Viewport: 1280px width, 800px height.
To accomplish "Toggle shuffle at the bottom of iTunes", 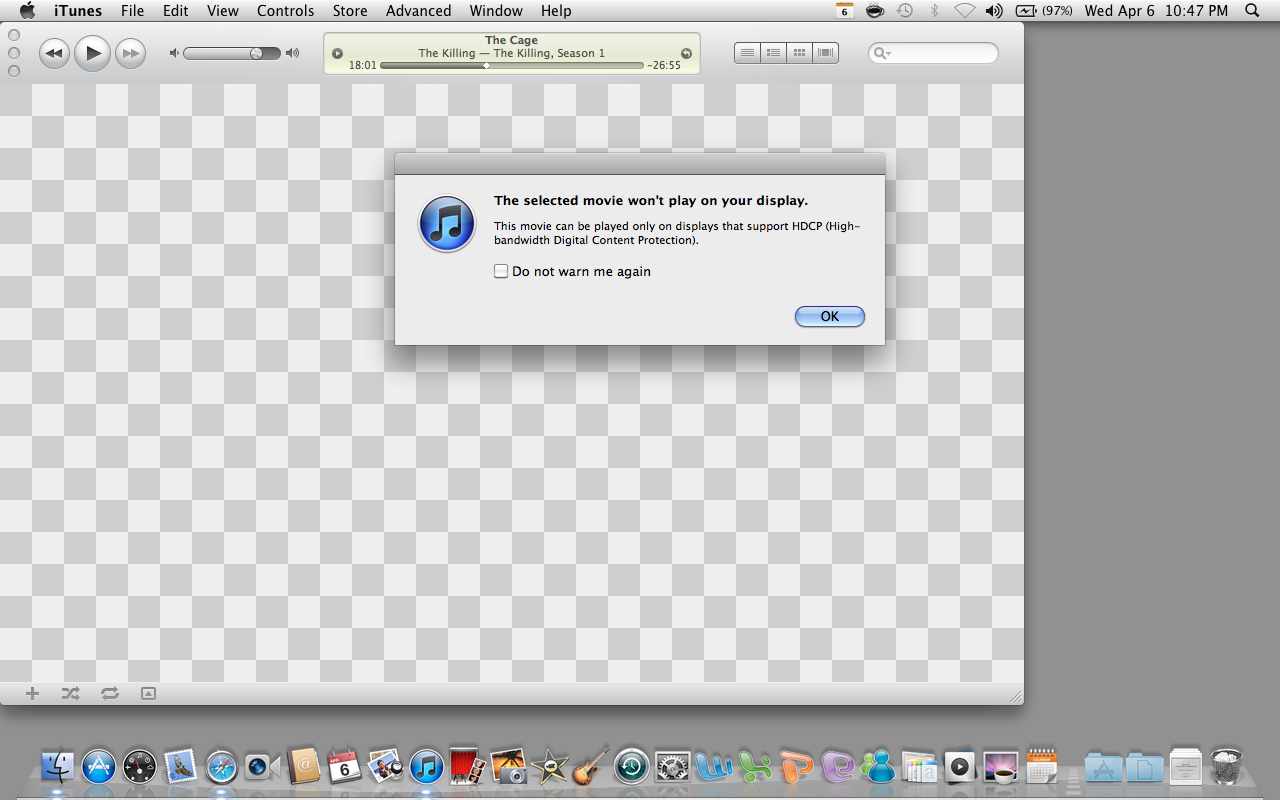I will point(70,693).
